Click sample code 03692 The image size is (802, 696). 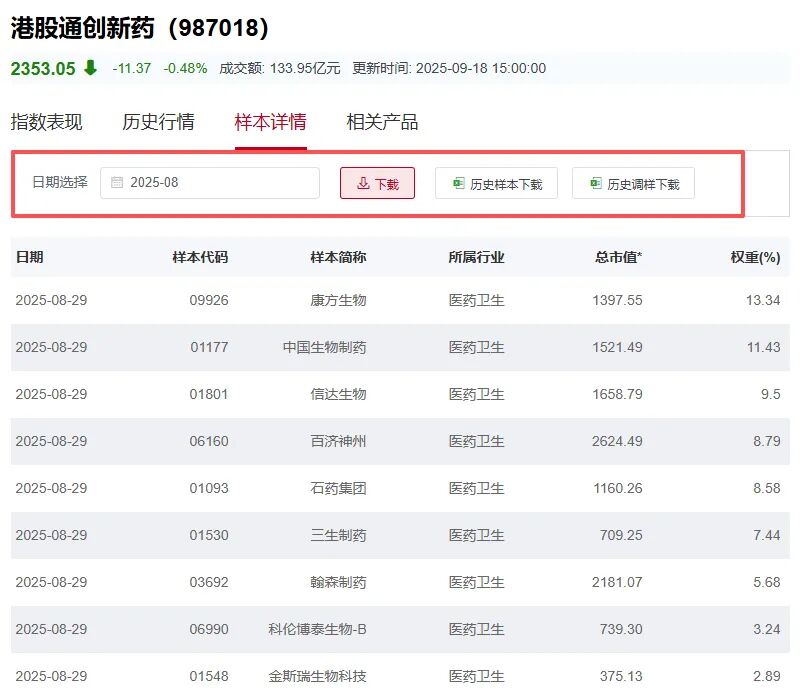pos(209,582)
